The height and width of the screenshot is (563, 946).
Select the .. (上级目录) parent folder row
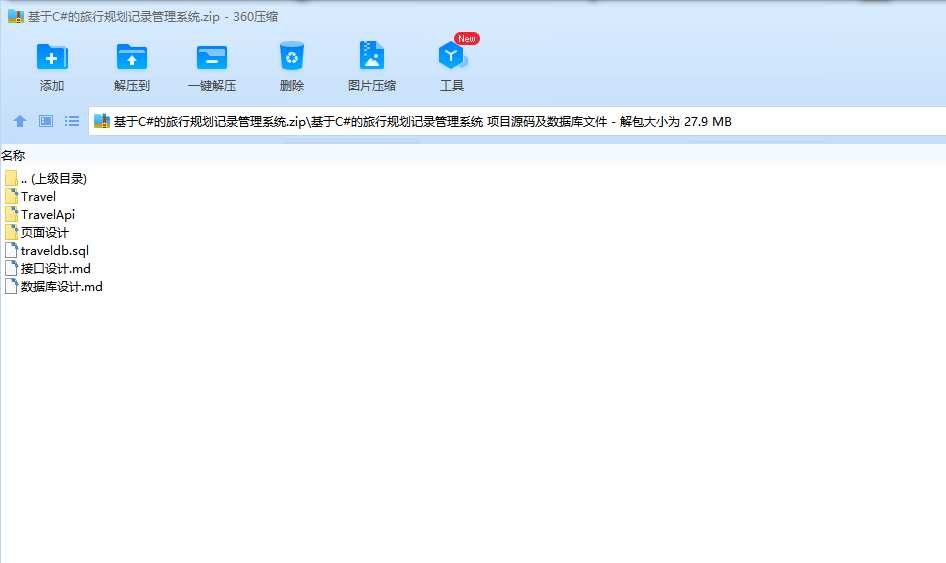point(46,179)
